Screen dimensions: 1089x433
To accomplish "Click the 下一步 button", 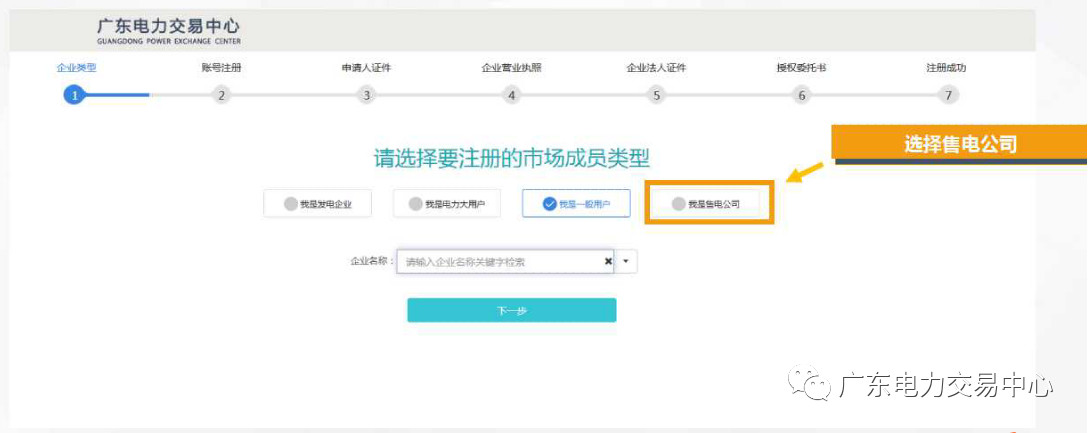I will (x=511, y=311).
